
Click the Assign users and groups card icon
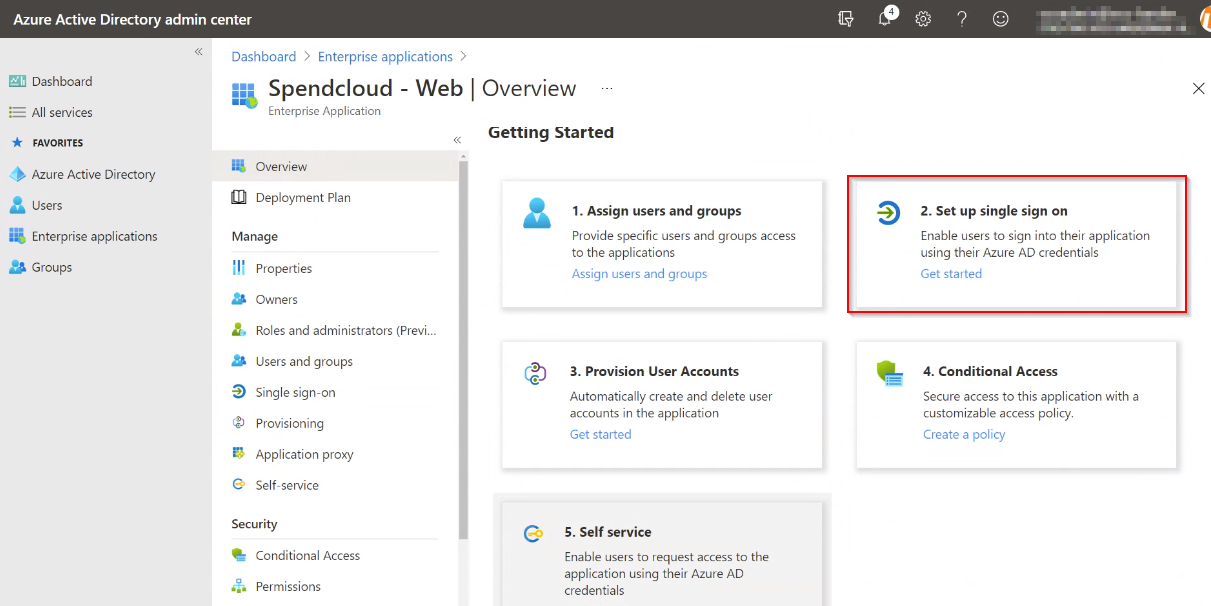pyautogui.click(x=537, y=213)
